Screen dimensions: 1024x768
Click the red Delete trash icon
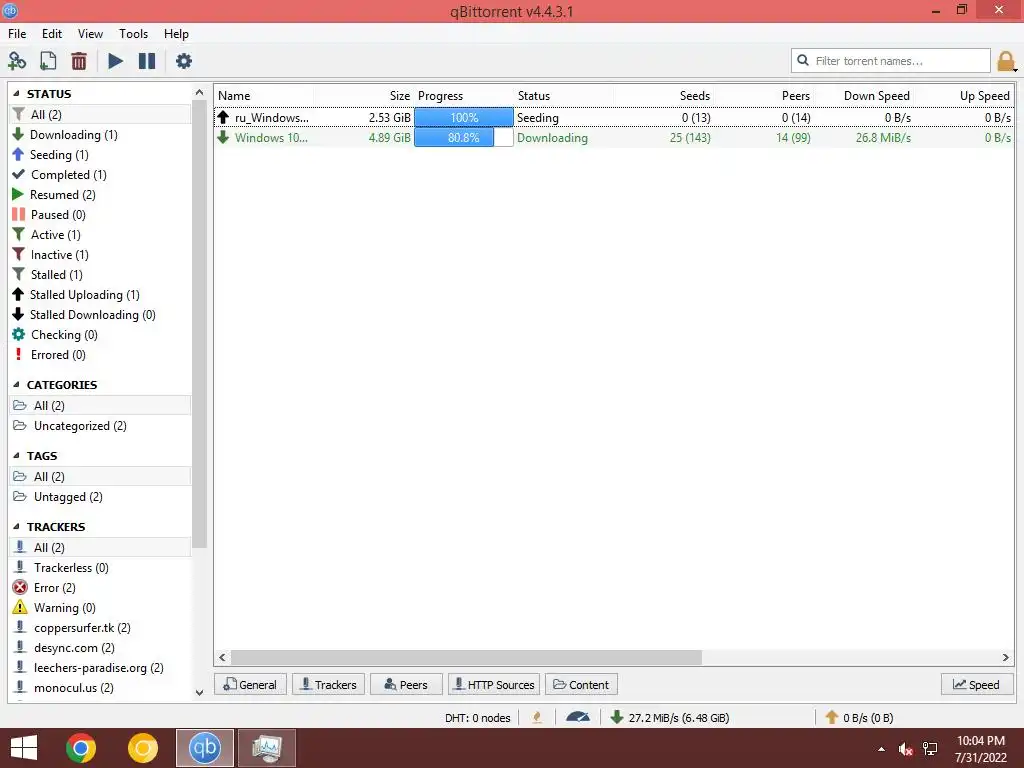pos(79,61)
